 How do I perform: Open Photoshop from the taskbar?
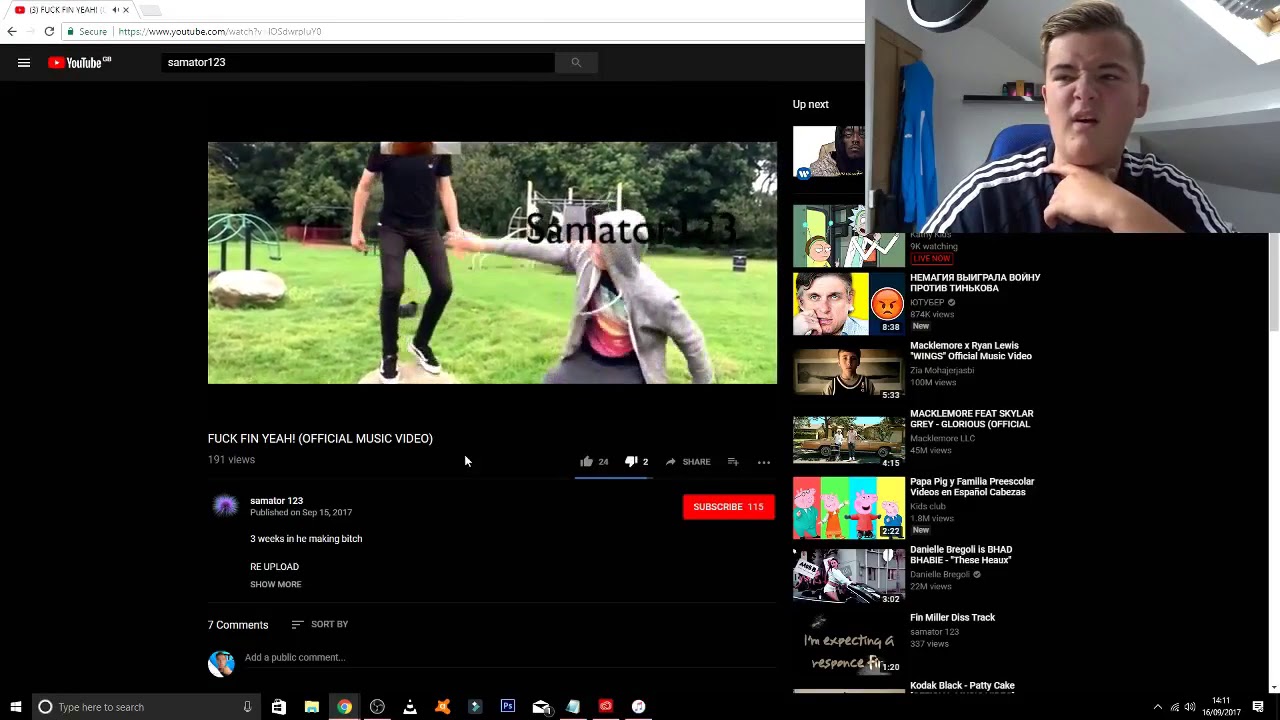coord(508,707)
